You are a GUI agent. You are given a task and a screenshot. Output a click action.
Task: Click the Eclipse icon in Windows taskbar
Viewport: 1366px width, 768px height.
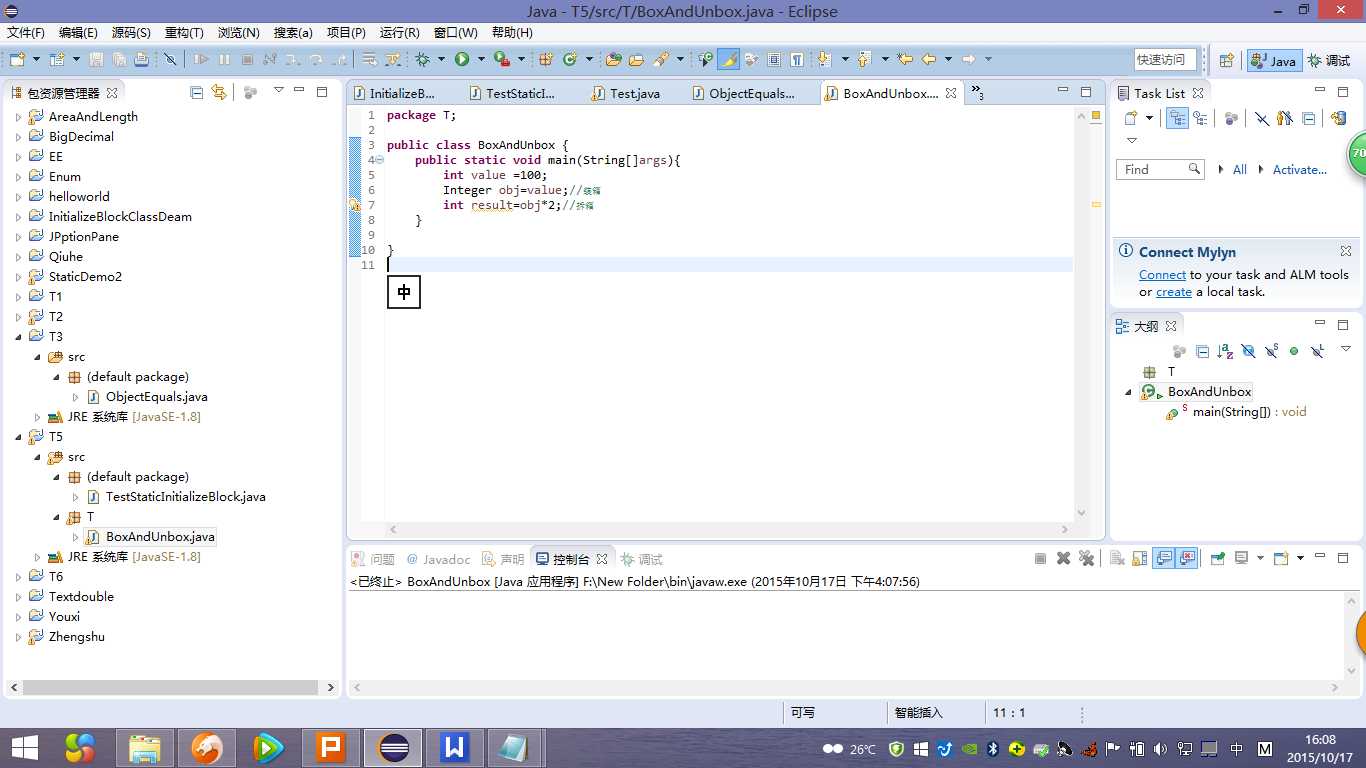click(395, 747)
